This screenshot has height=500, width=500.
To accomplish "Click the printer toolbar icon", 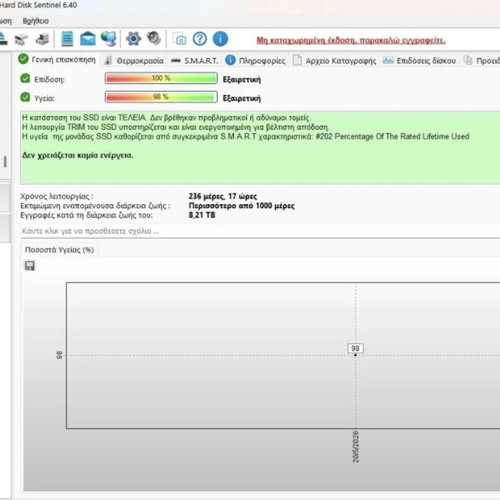I will point(43,39).
